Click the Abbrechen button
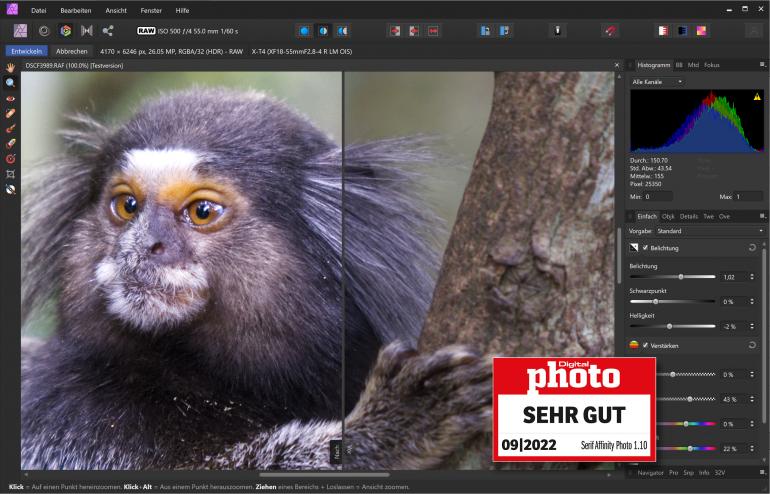Viewport: 770px width, 494px height. (x=72, y=51)
